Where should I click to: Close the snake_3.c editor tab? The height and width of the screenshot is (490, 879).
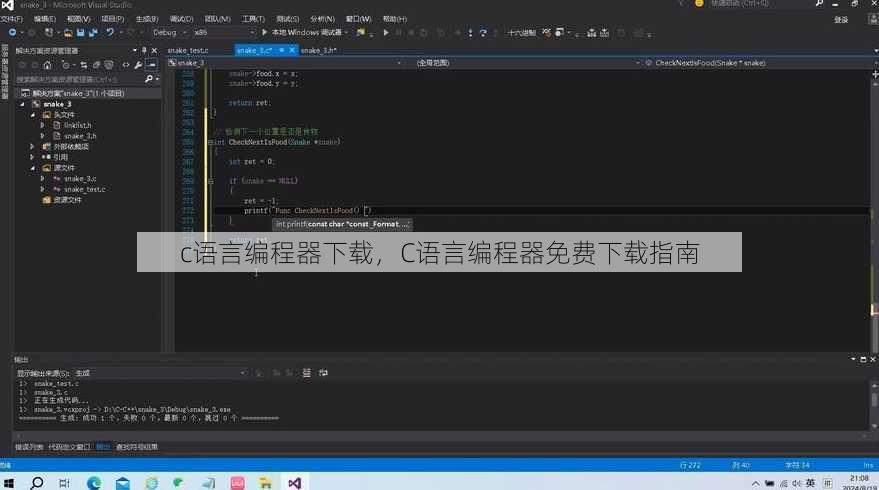[x=292, y=50]
